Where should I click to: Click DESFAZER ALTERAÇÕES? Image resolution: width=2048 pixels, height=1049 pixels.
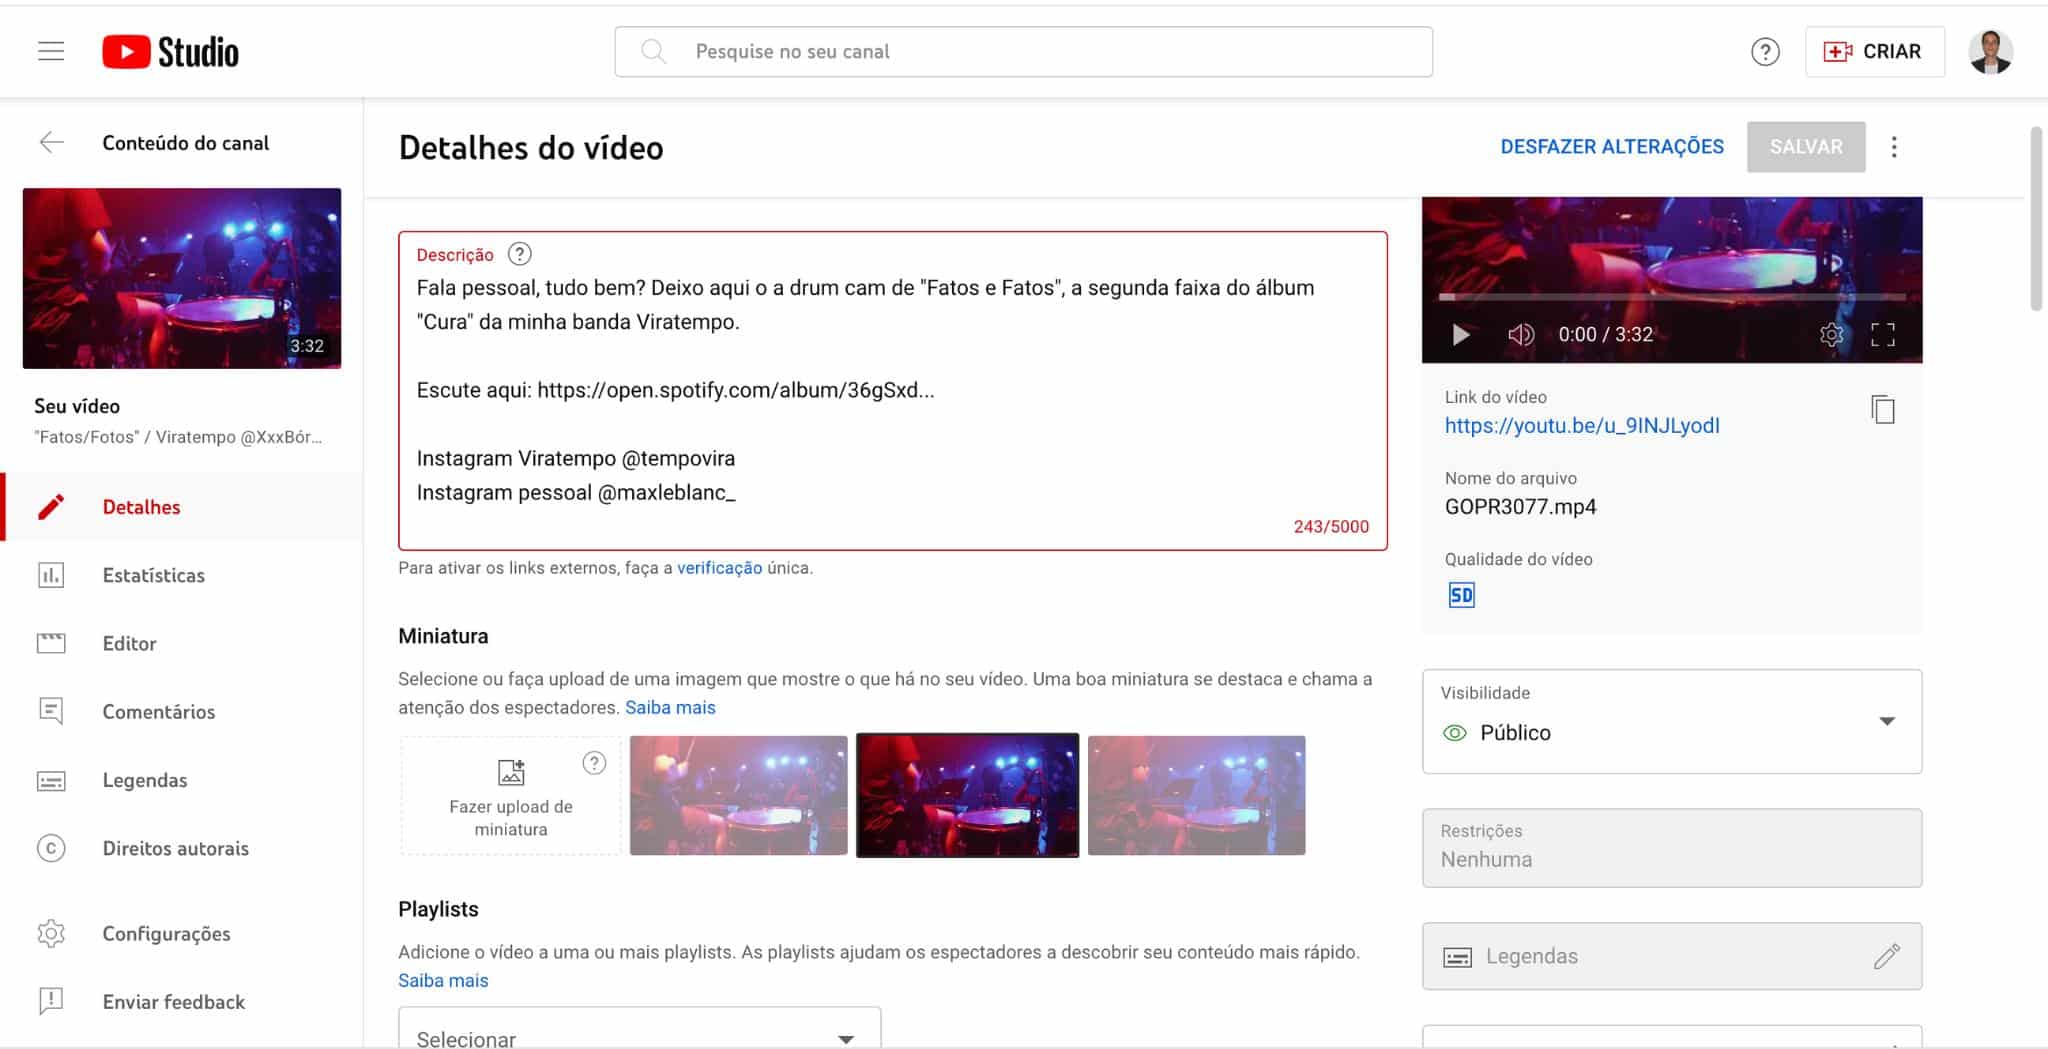pos(1612,147)
